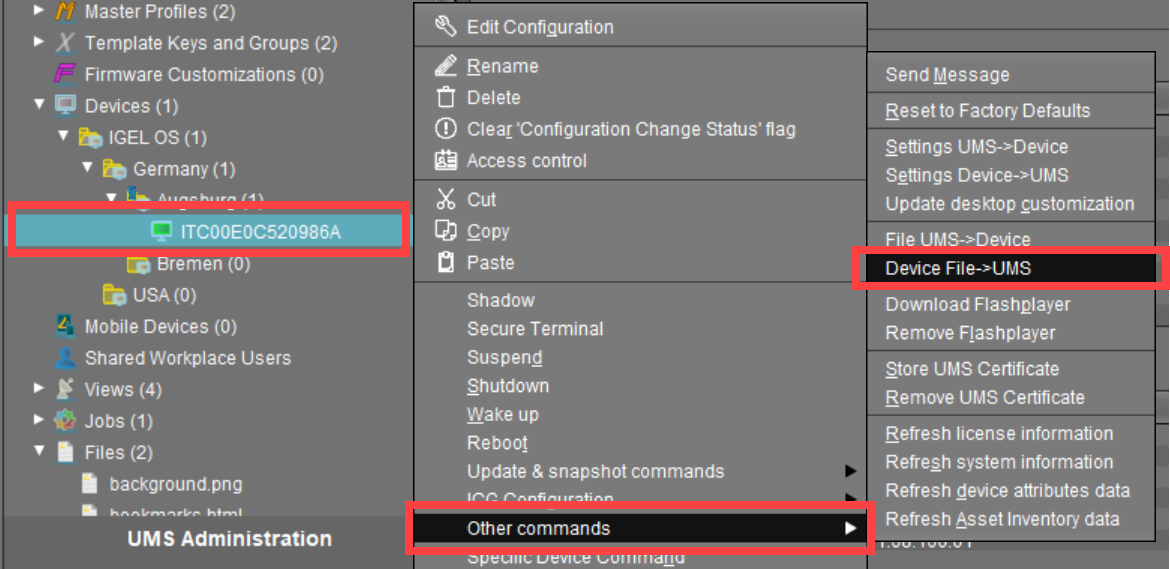Select the background.png file entry

pyautogui.click(x=175, y=484)
